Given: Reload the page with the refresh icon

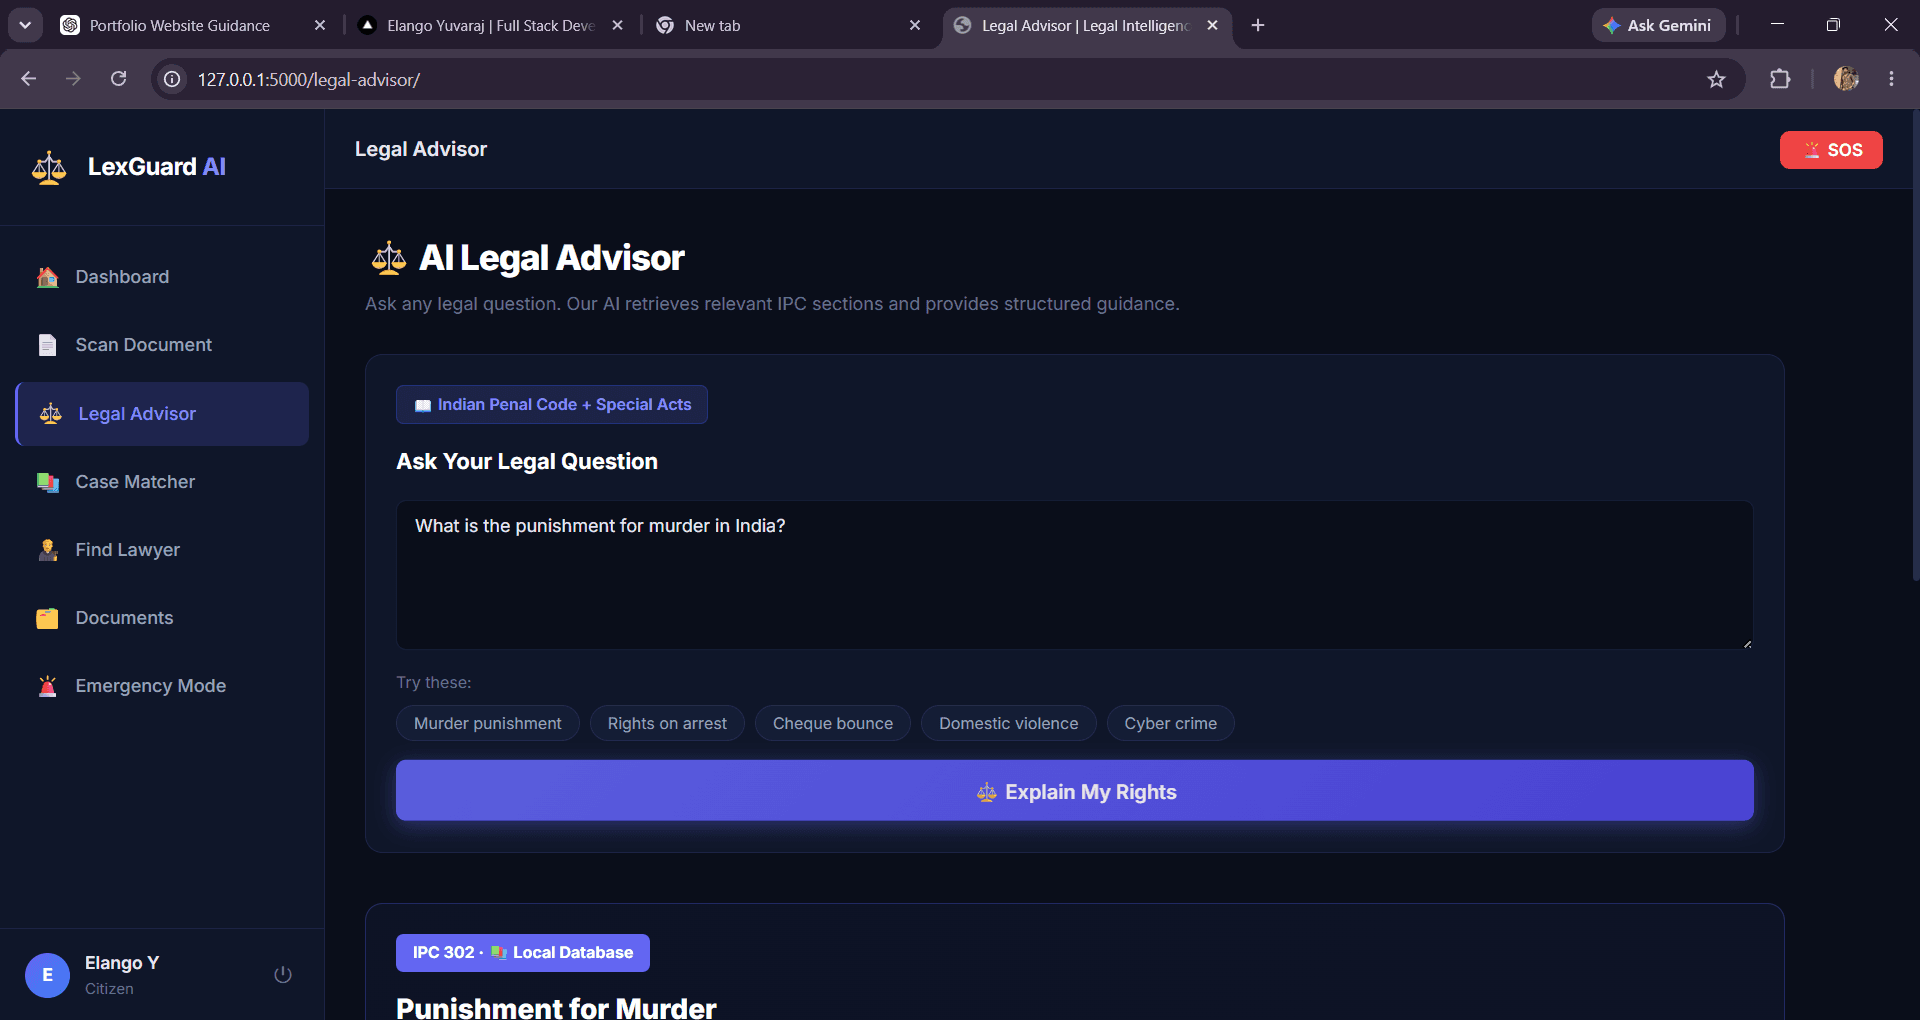Looking at the screenshot, I should (118, 79).
